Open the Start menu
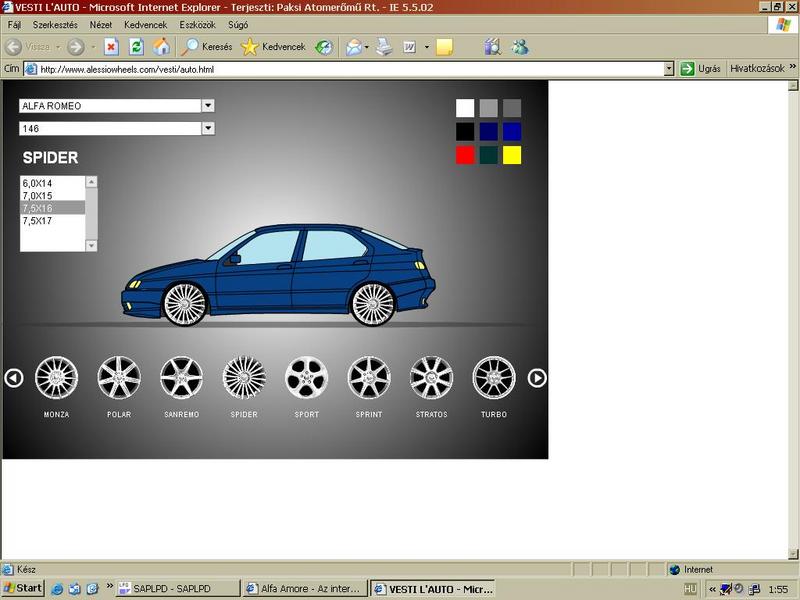 pyautogui.click(x=23, y=588)
